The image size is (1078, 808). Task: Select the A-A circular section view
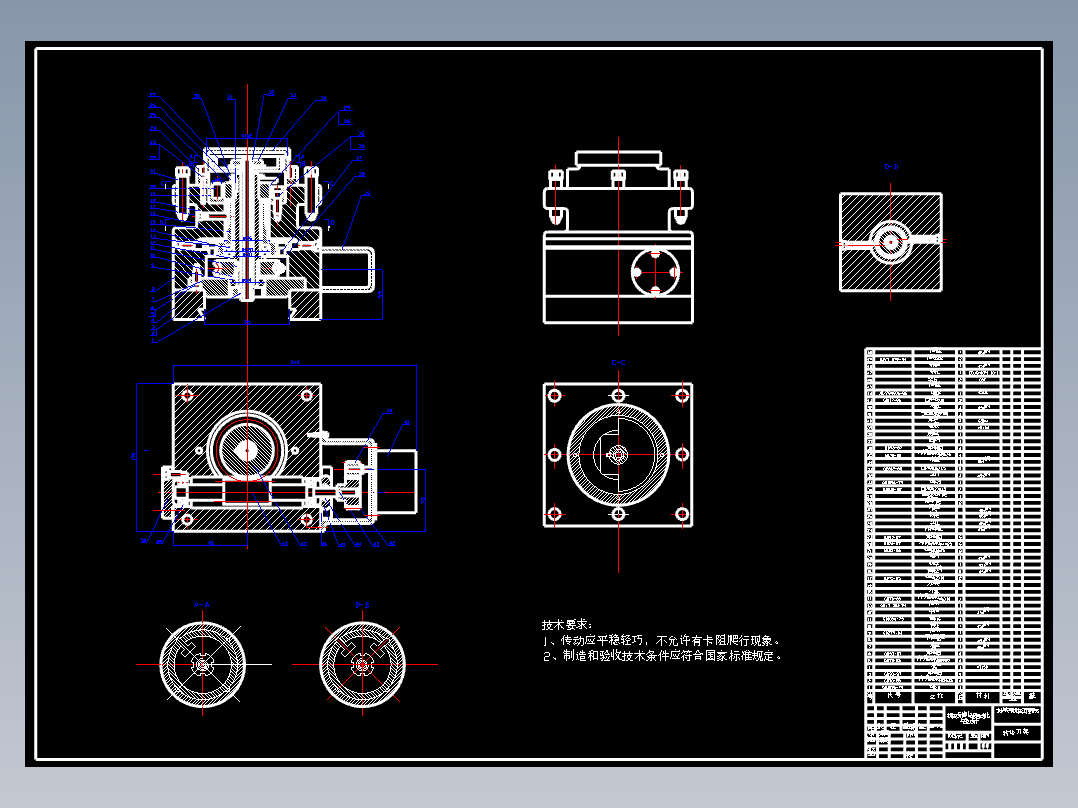coord(202,664)
